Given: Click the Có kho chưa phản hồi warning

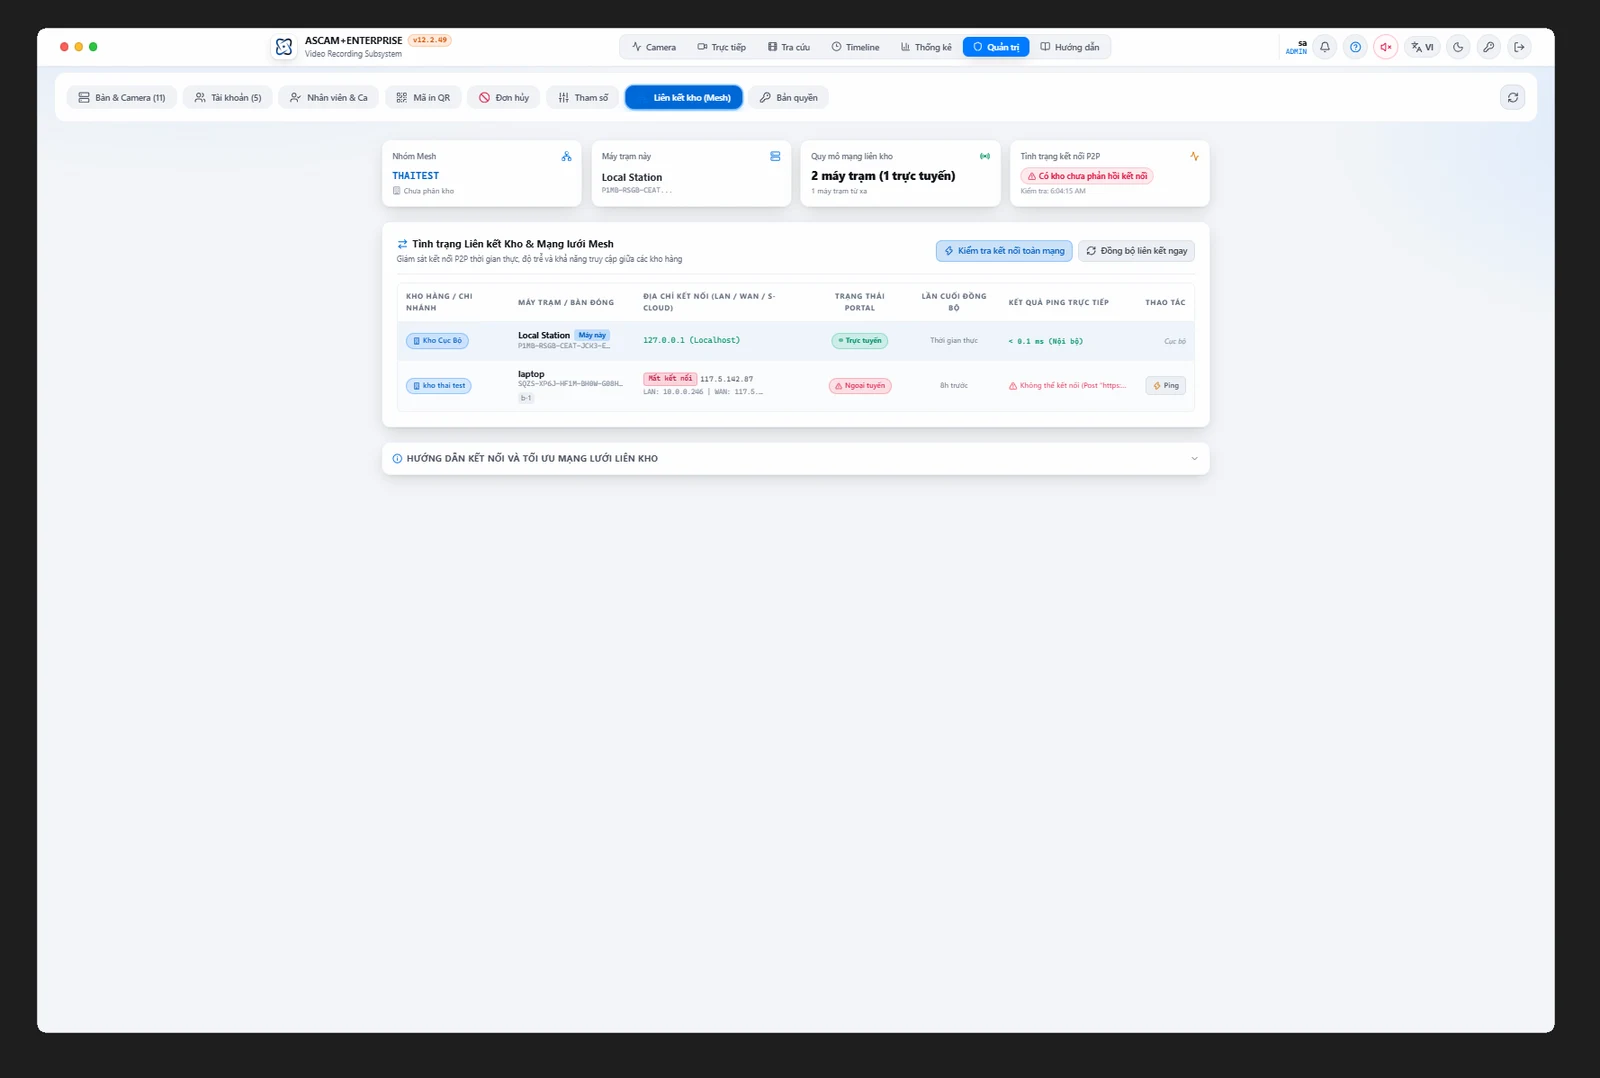Looking at the screenshot, I should pos(1087,176).
